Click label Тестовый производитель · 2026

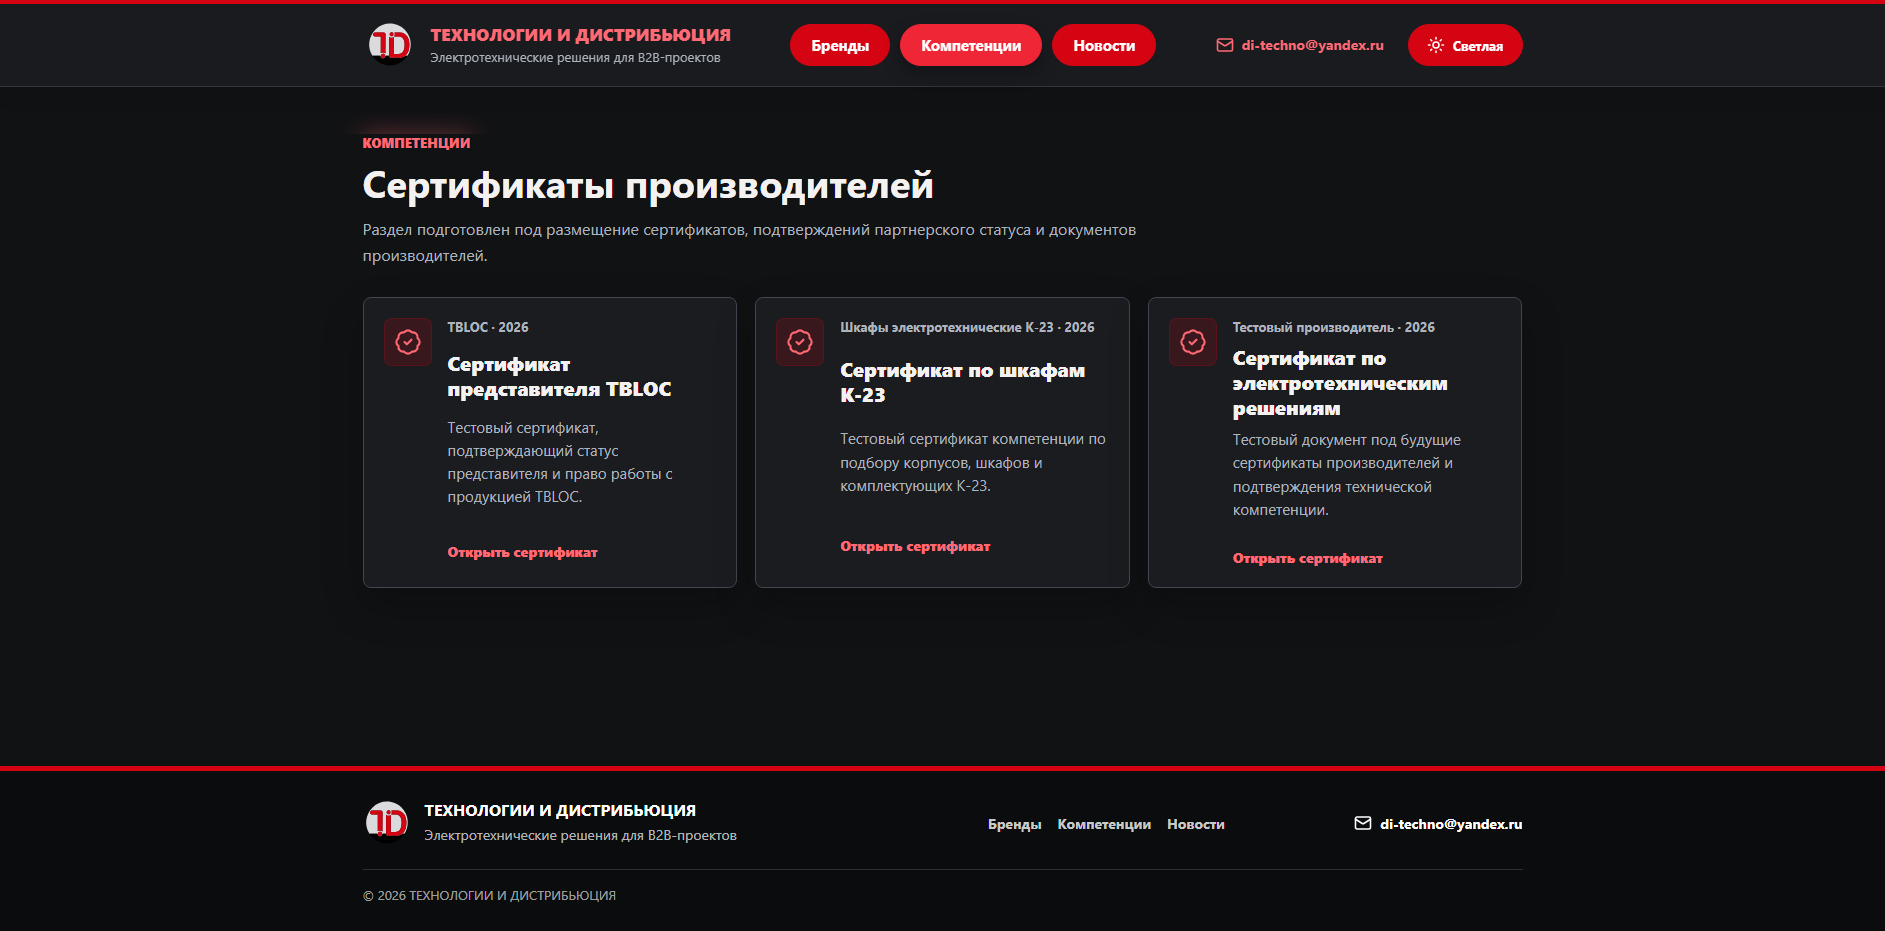pyautogui.click(x=1333, y=327)
